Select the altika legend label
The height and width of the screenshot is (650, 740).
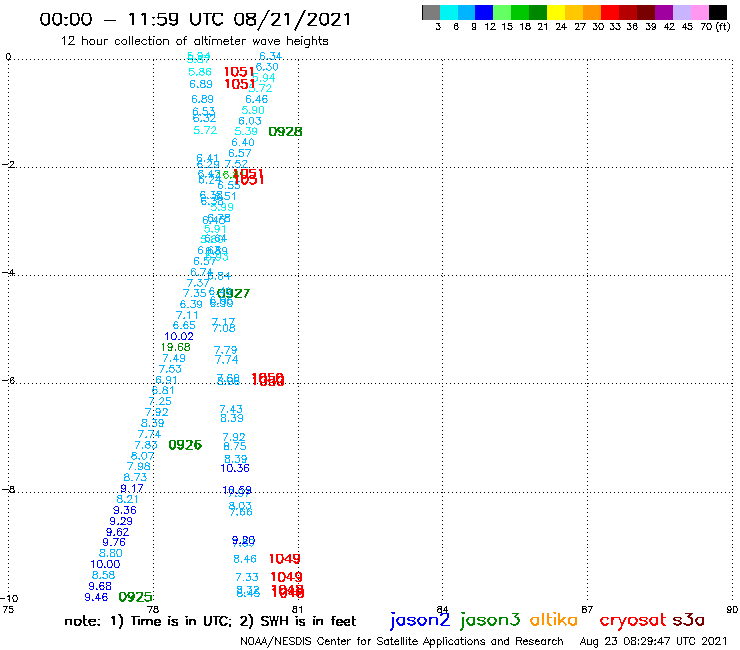pos(554,619)
